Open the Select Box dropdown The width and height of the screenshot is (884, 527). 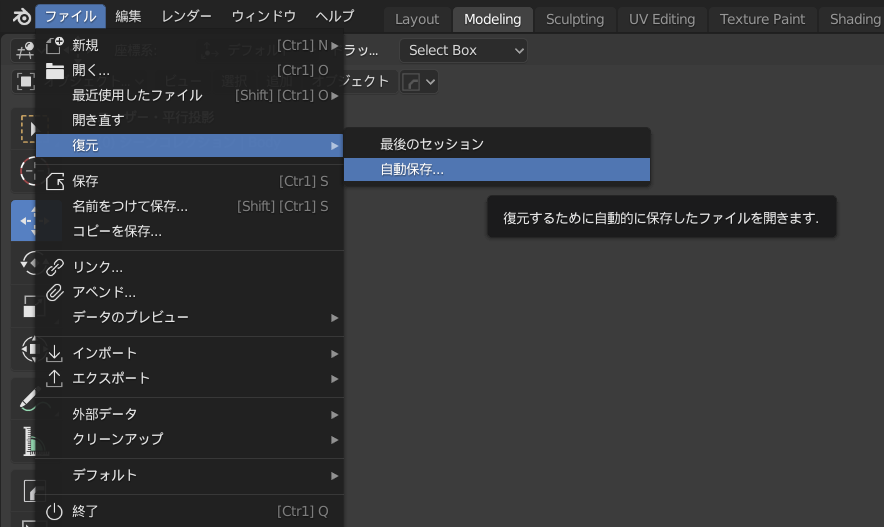tap(463, 50)
